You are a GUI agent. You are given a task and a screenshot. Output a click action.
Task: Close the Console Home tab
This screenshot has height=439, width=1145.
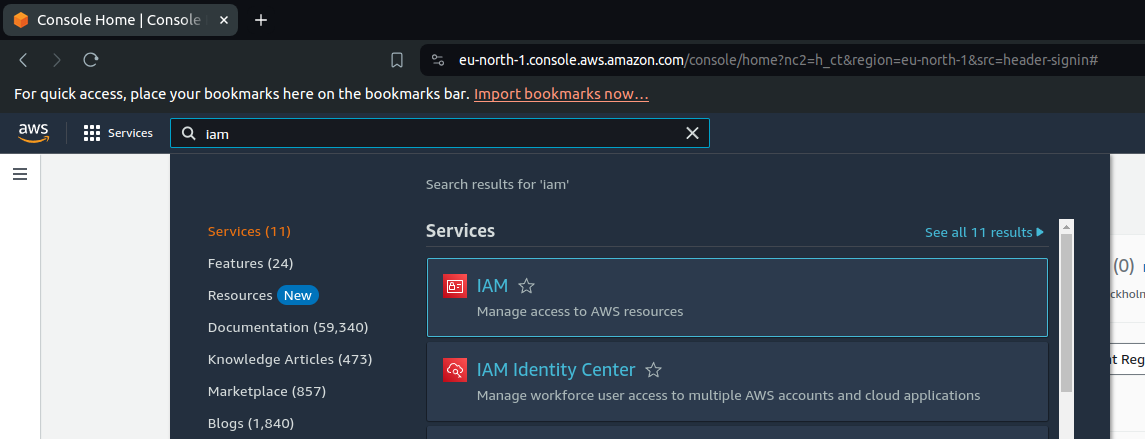[224, 20]
